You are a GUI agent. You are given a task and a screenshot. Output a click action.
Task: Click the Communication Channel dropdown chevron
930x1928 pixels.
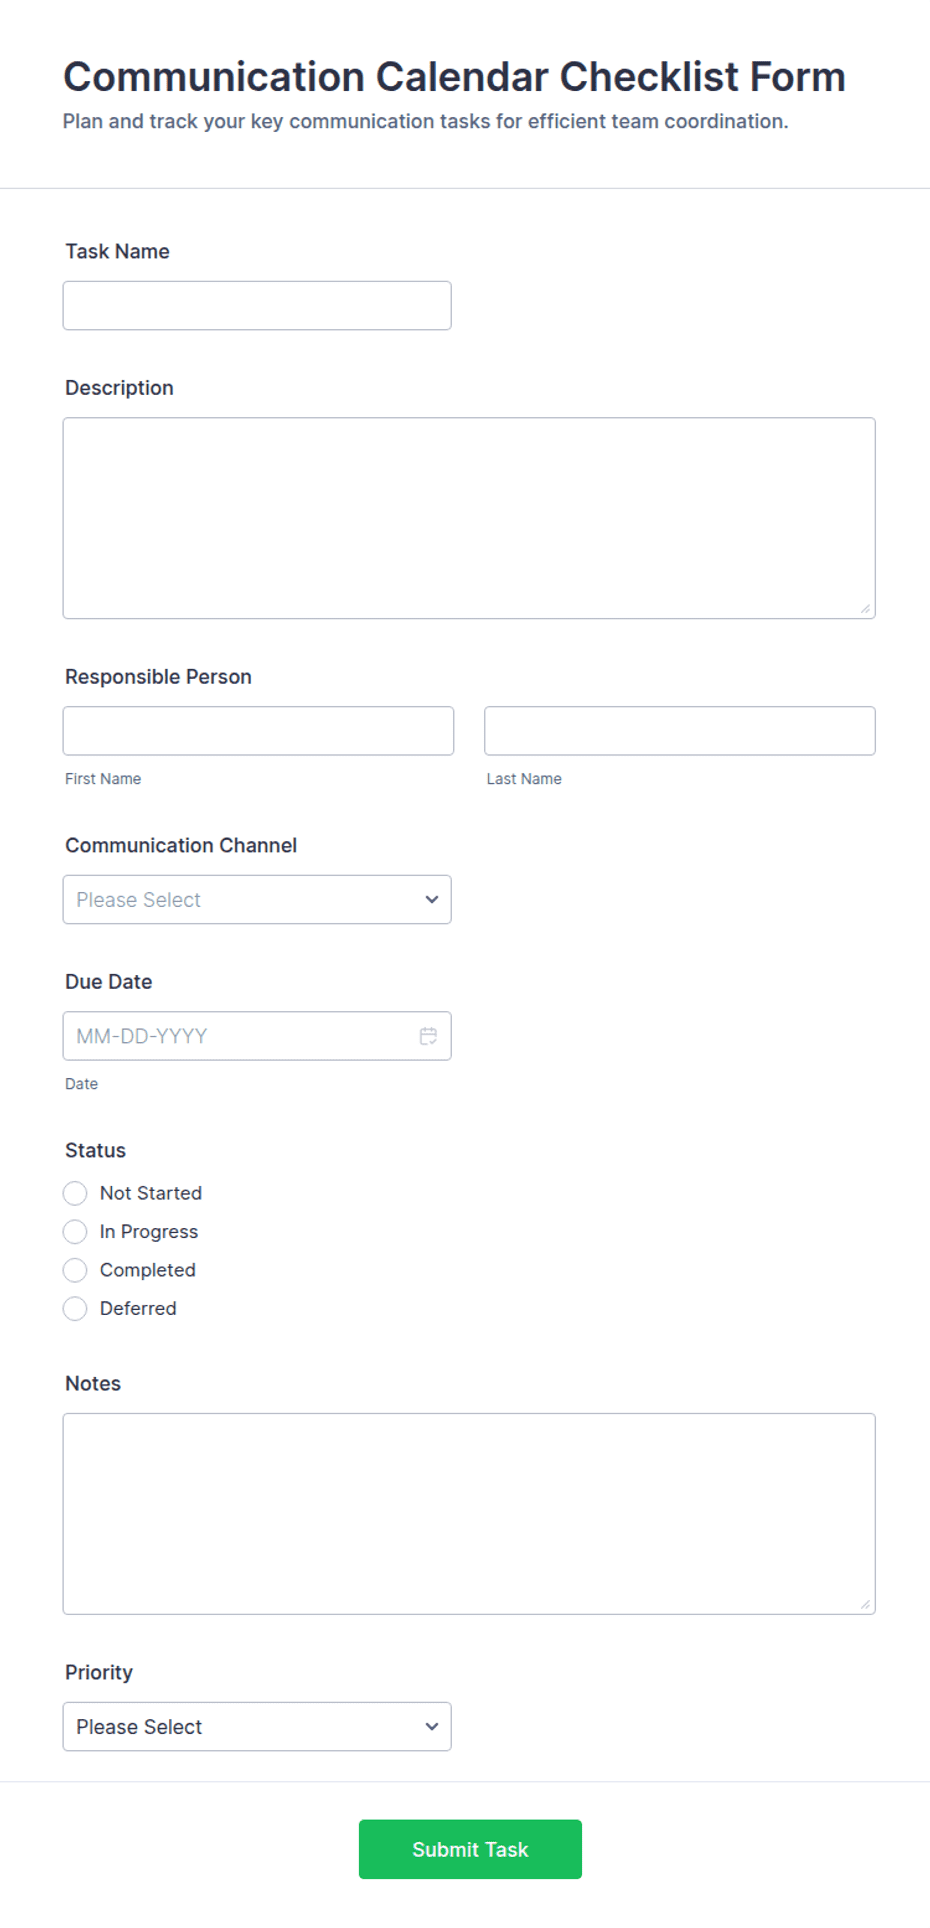click(x=432, y=899)
